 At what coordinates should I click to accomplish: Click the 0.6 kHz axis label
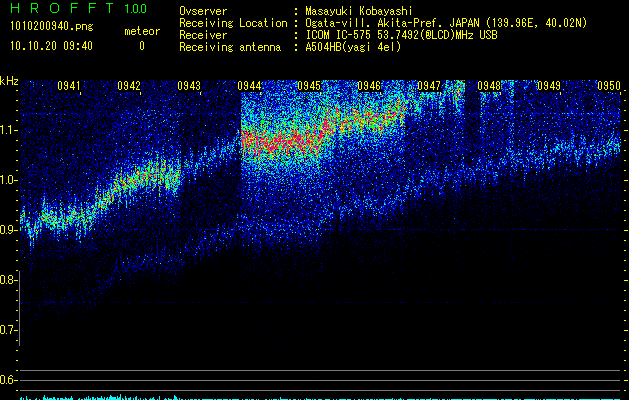tap(7, 380)
